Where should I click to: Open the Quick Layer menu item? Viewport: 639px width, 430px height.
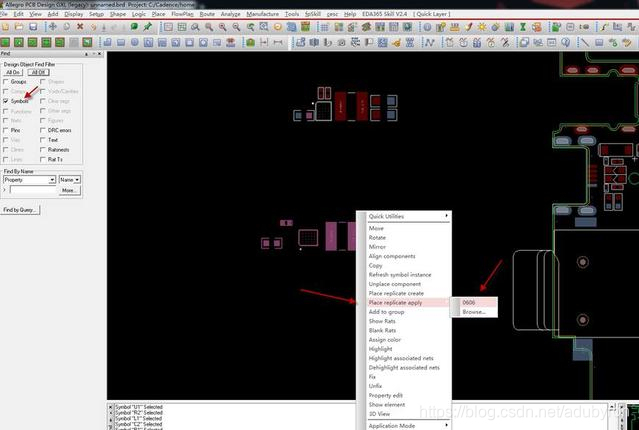432,14
